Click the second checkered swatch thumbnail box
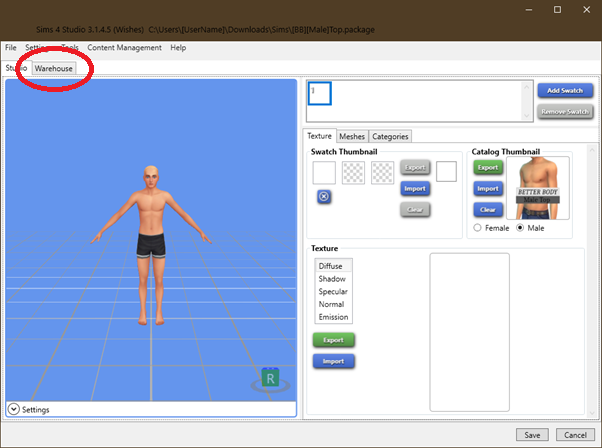 point(353,173)
